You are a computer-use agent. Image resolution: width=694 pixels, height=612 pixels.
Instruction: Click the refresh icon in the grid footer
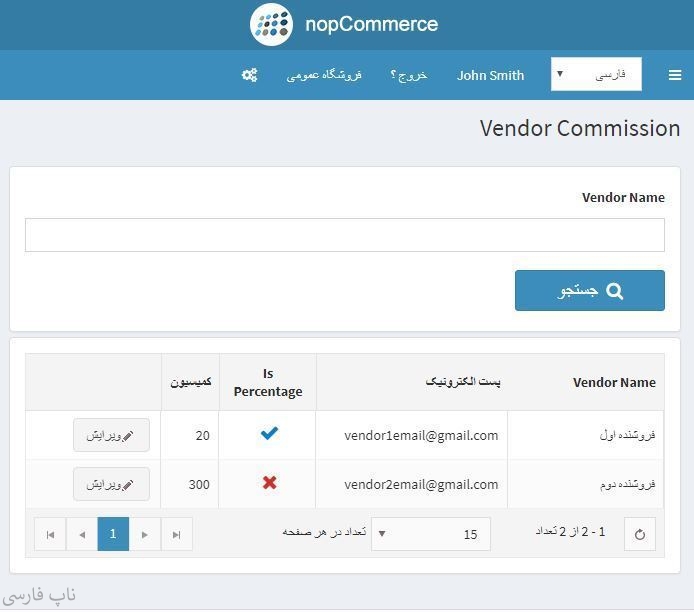tap(640, 534)
